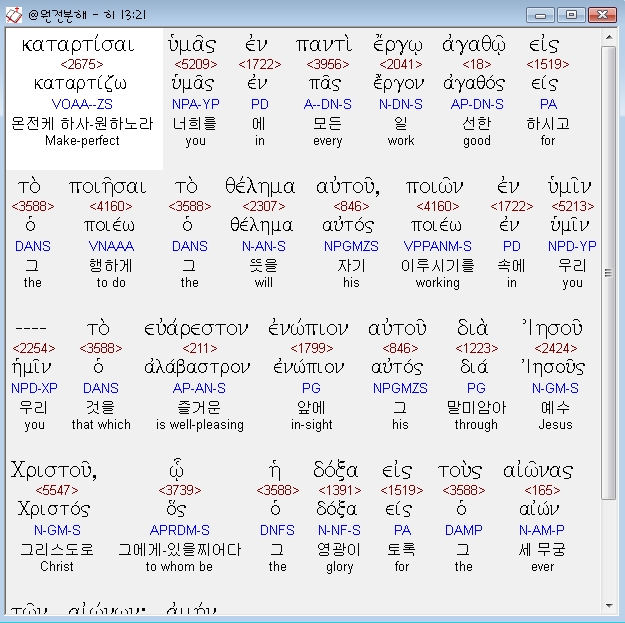
Task: Click Strong's number <5547>
Action: coord(57,490)
